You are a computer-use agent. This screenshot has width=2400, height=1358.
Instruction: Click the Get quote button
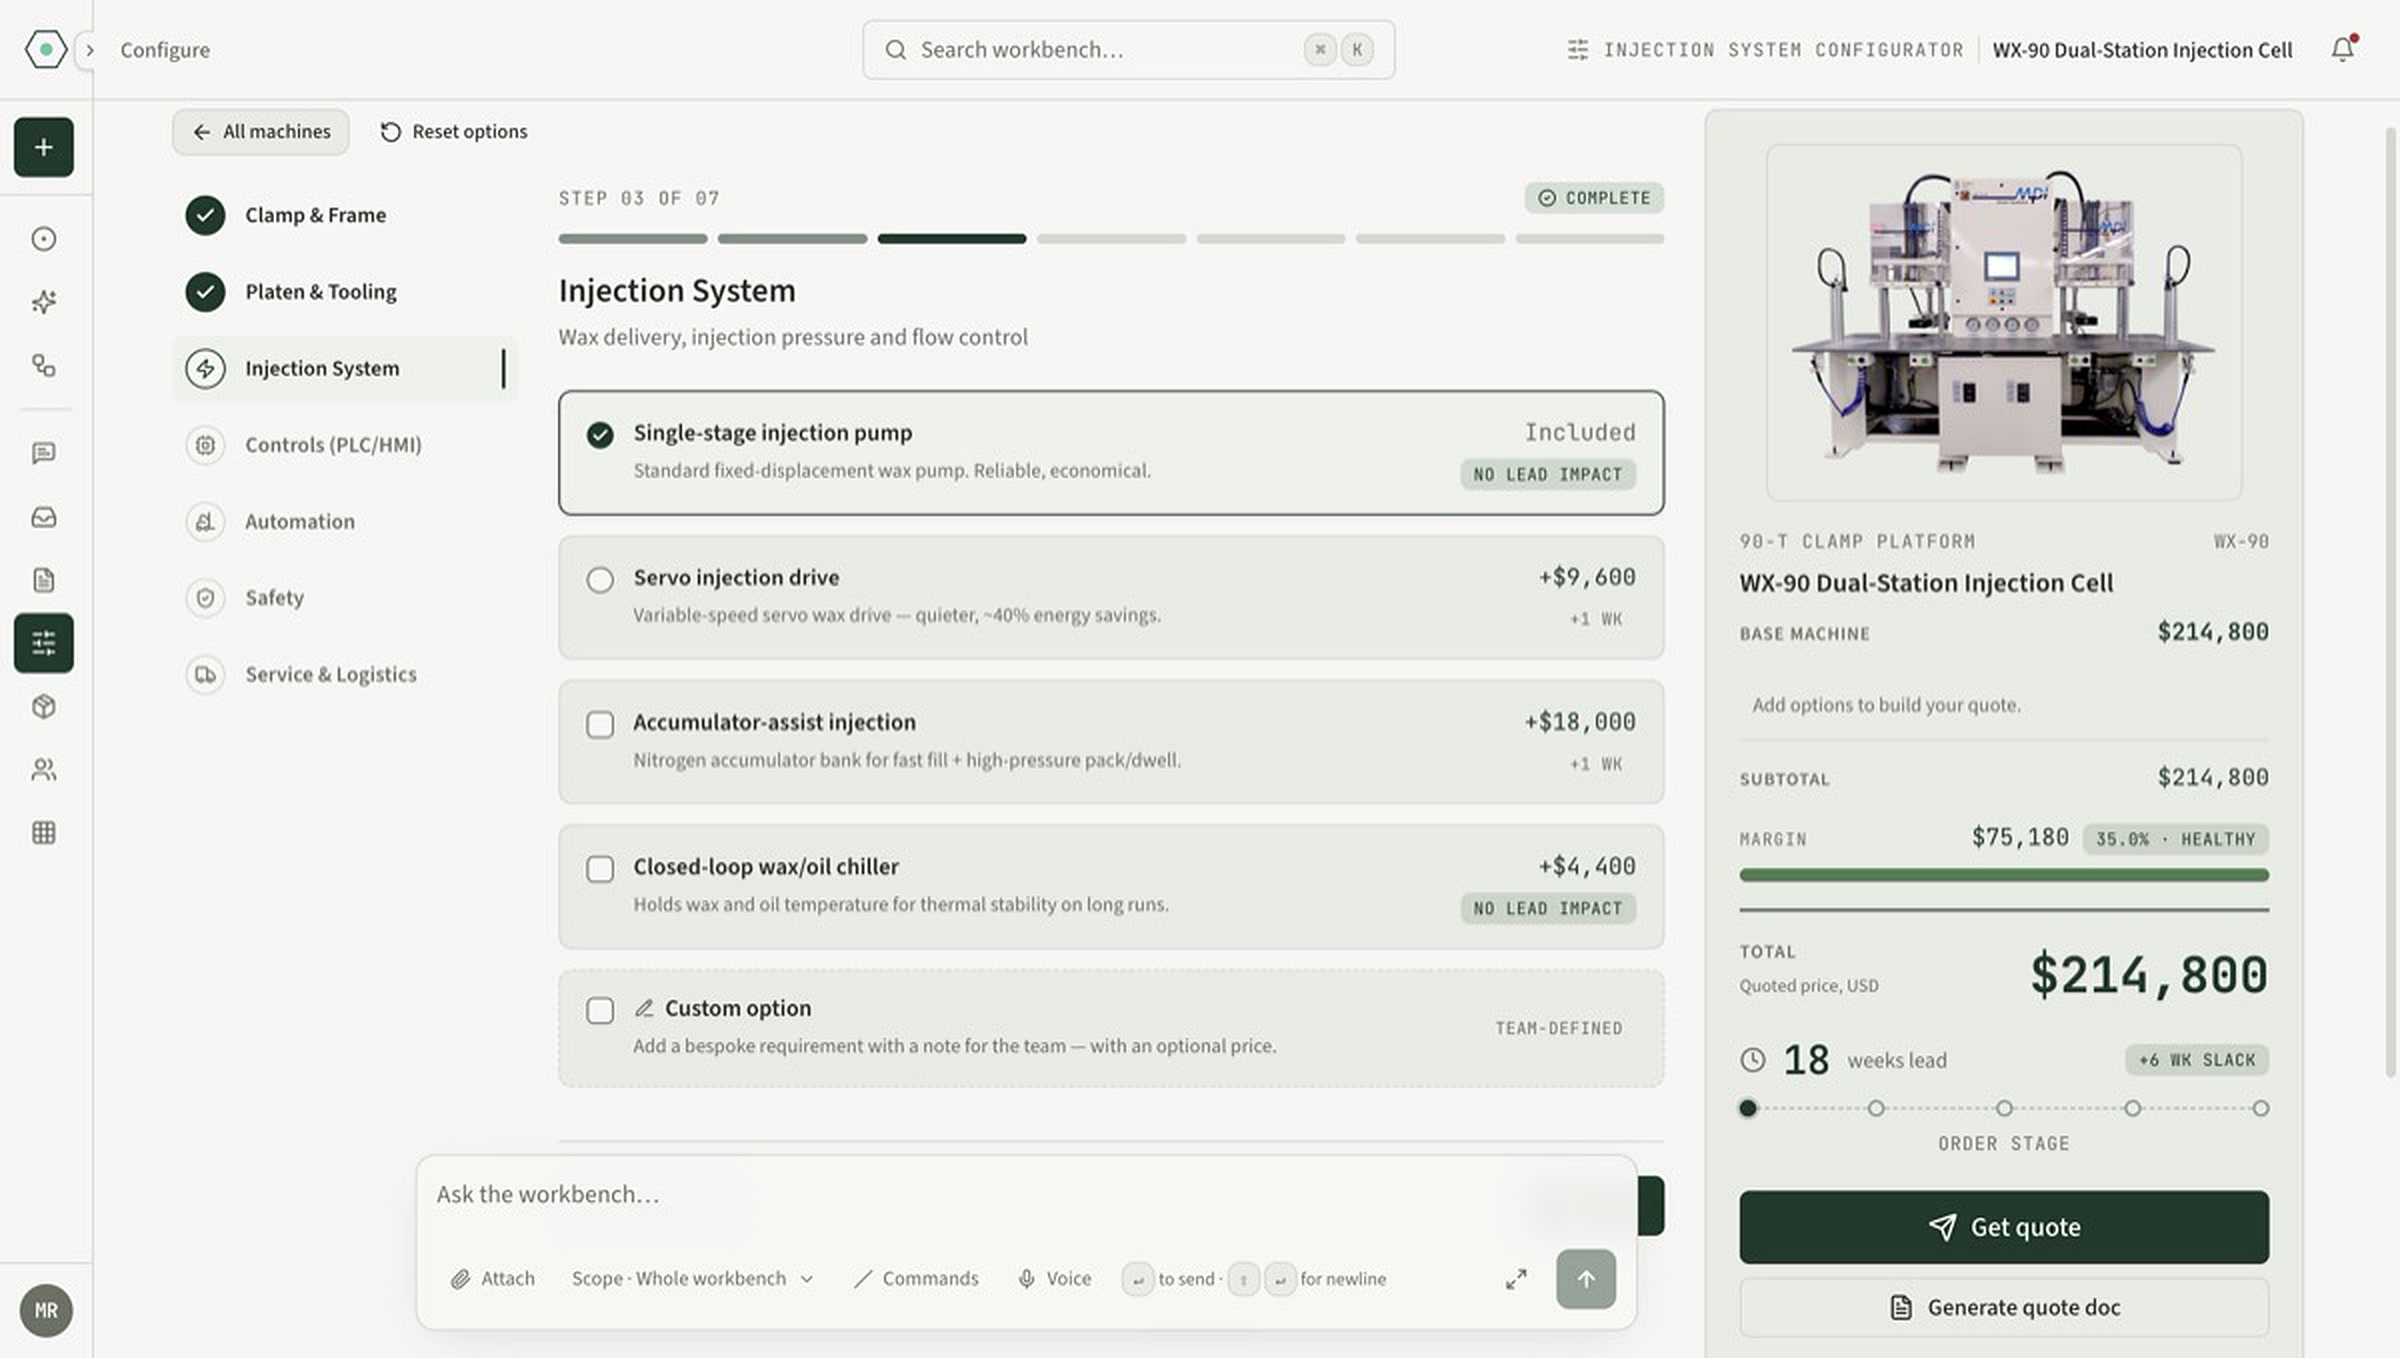point(2004,1227)
